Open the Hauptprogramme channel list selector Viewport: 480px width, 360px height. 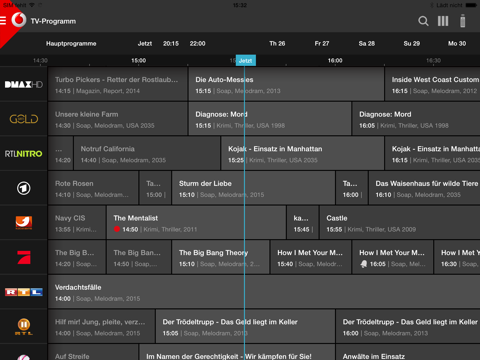(71, 44)
